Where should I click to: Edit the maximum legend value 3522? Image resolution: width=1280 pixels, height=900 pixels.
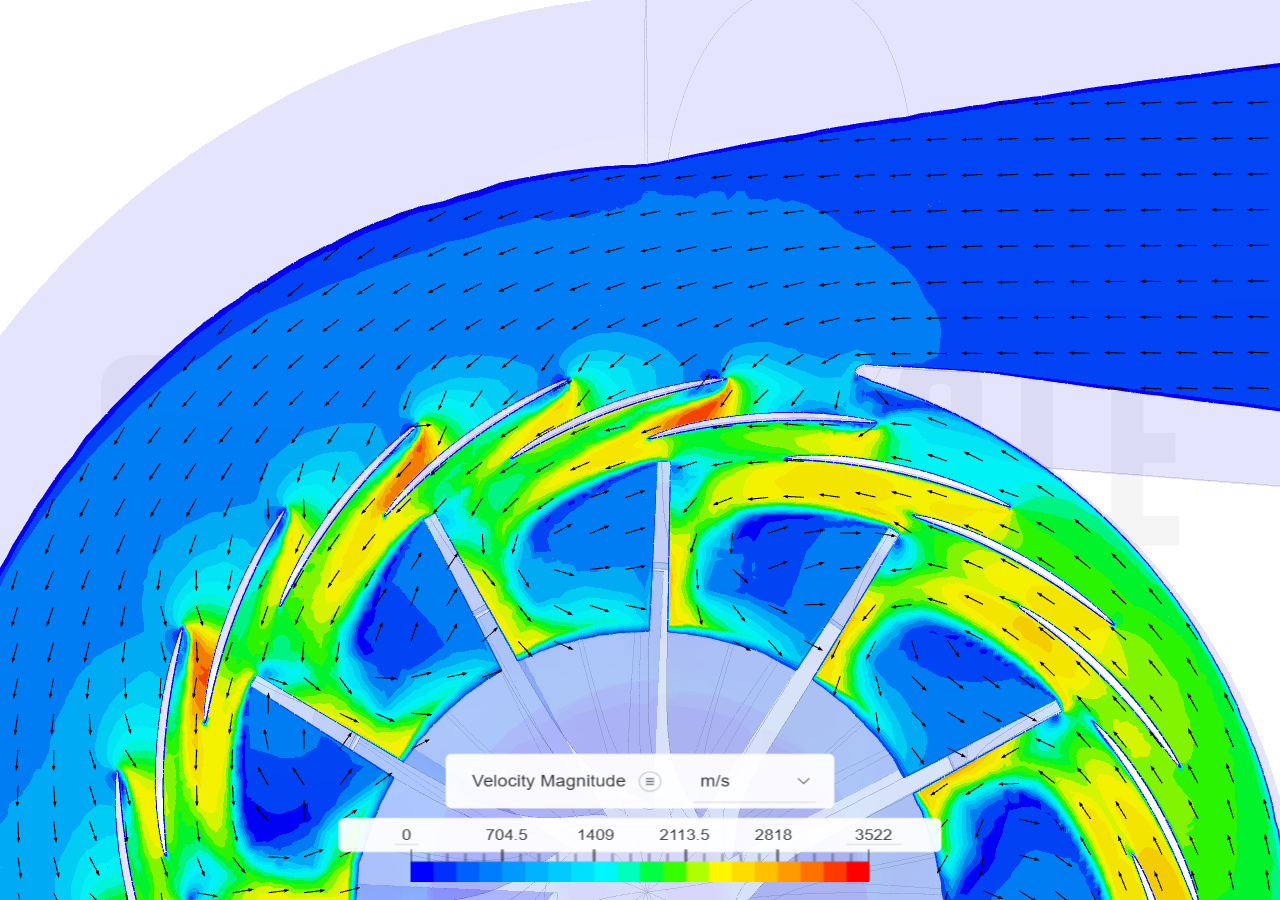(x=873, y=835)
